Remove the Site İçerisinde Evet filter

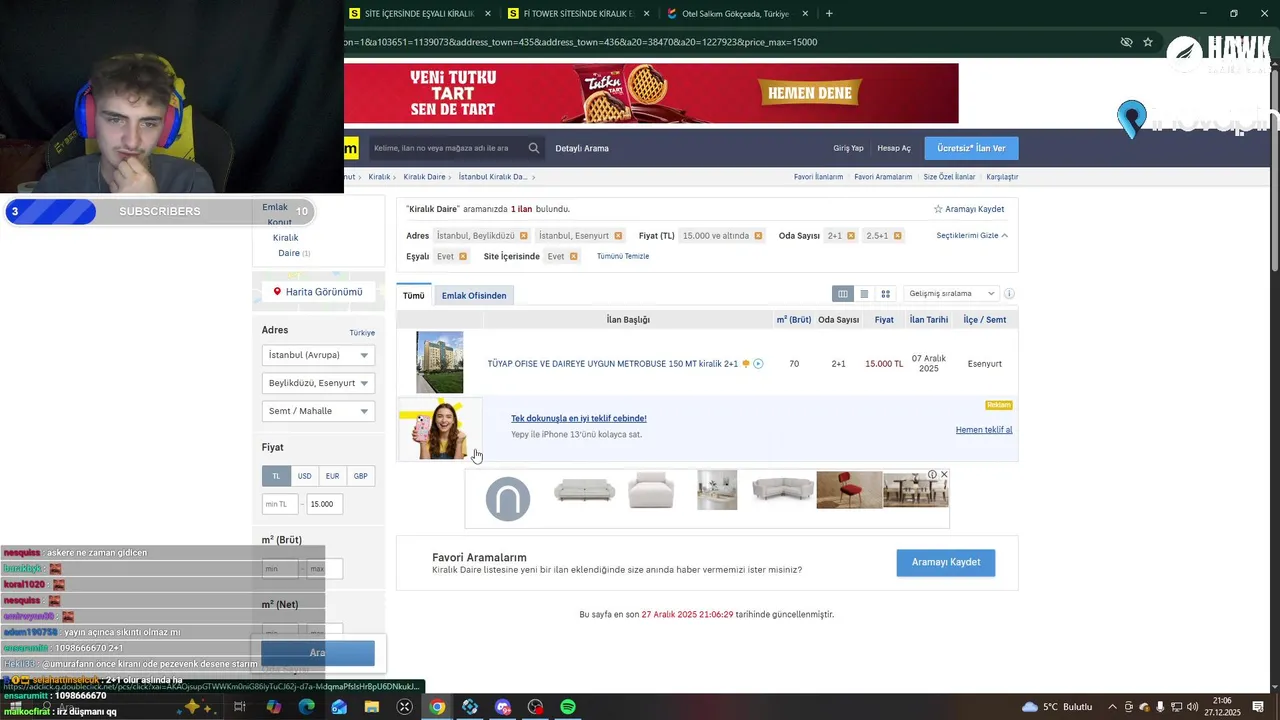click(573, 257)
